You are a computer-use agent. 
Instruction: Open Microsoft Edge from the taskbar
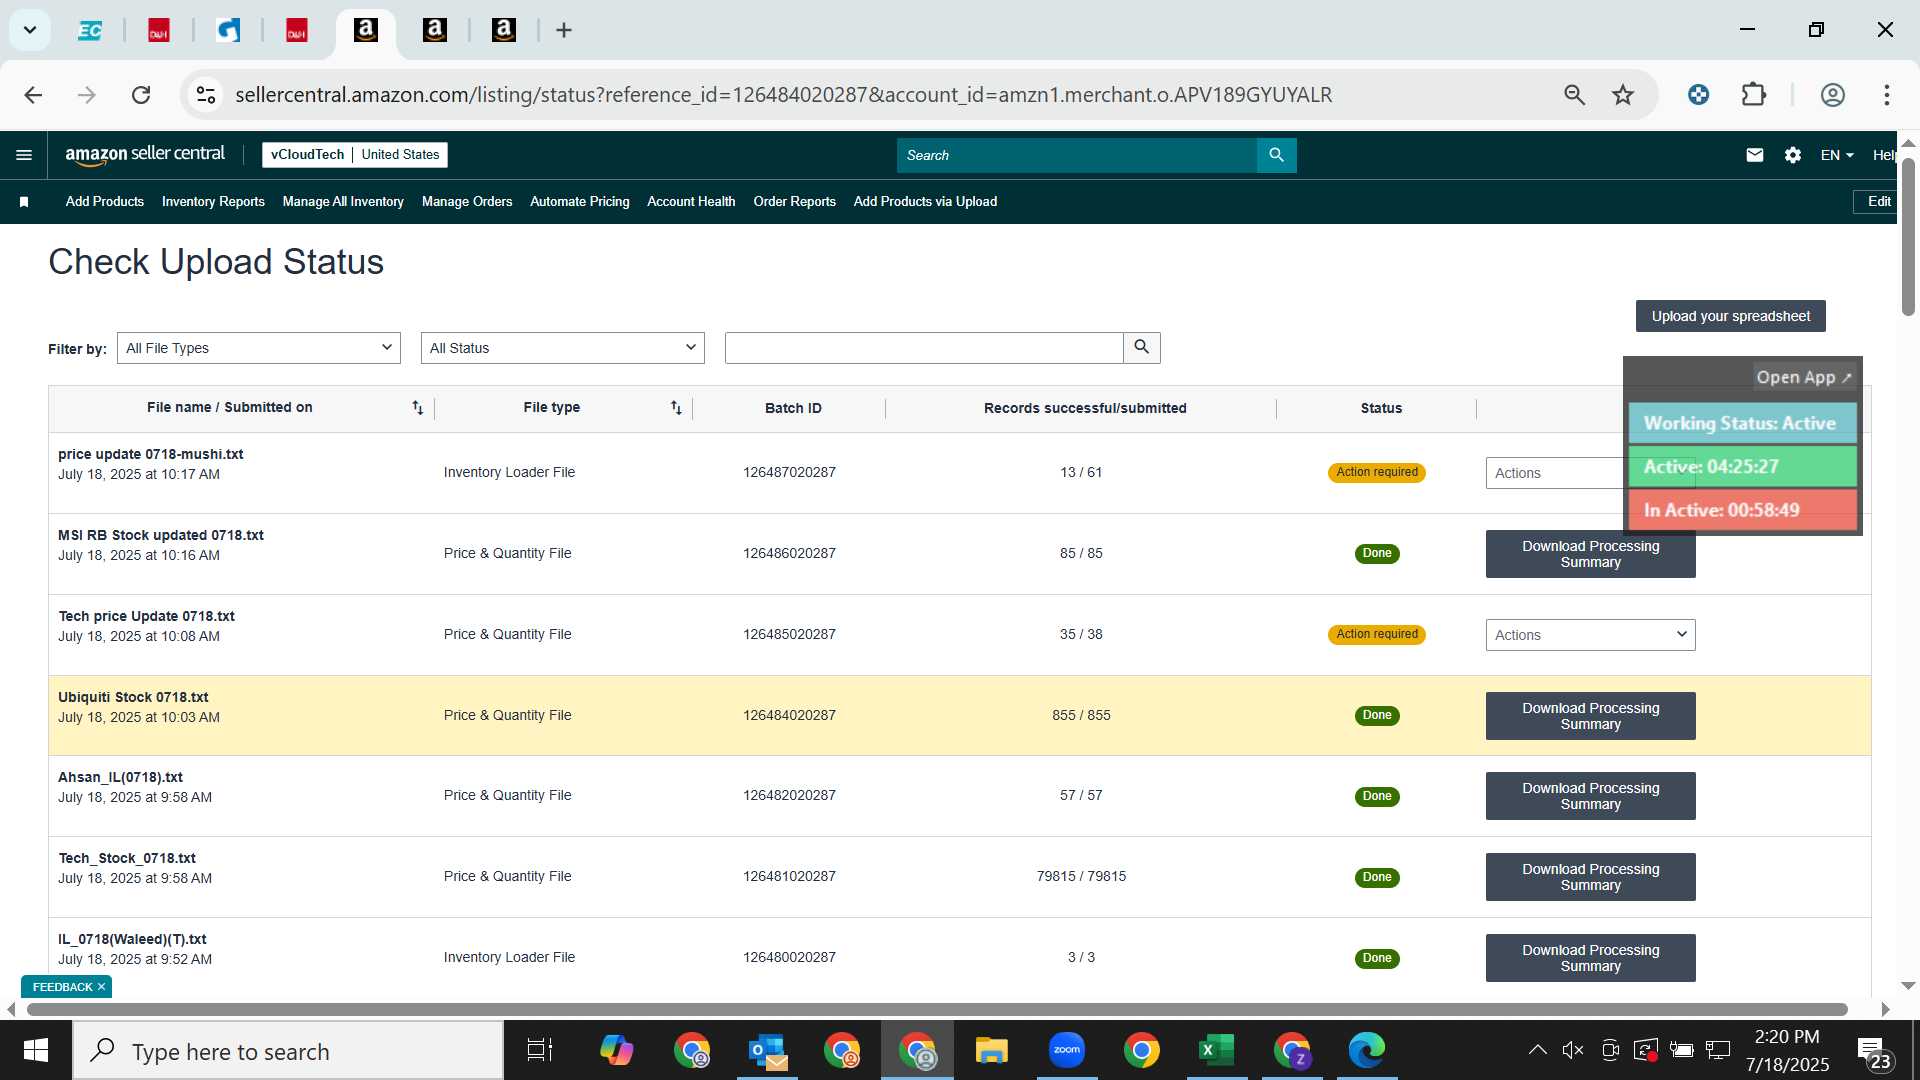(1366, 1050)
